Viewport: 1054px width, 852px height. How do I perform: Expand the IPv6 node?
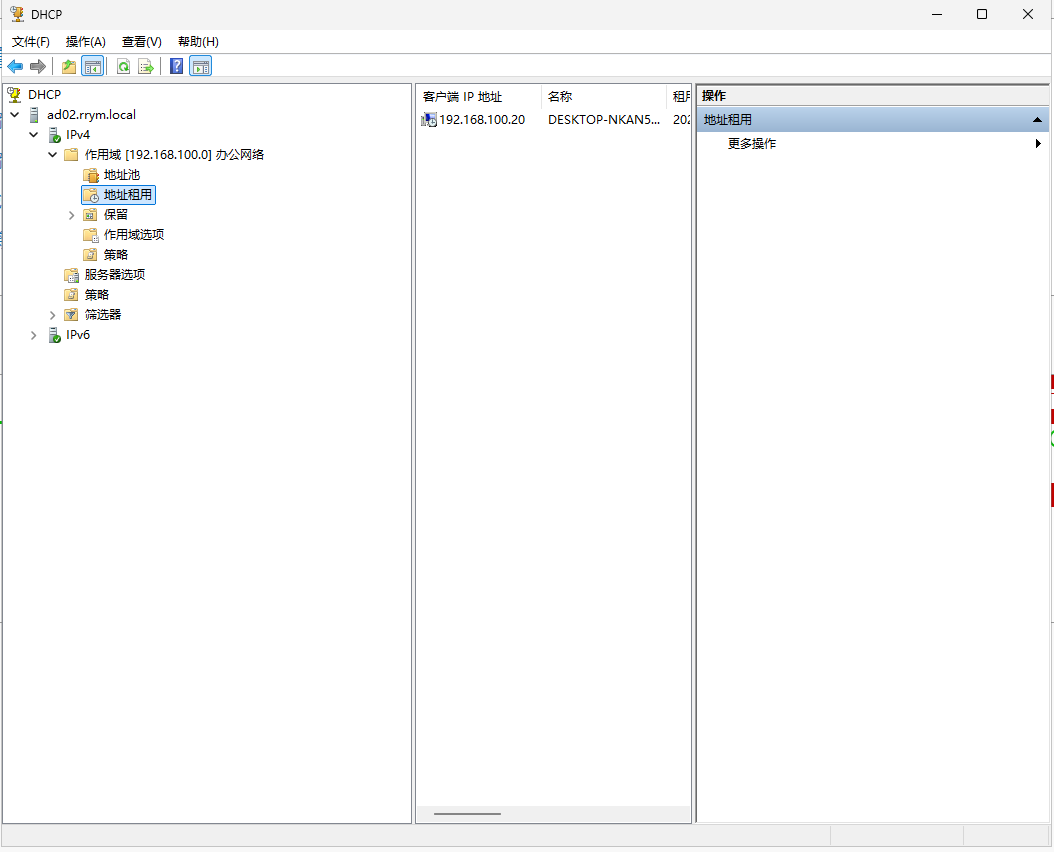tap(34, 335)
